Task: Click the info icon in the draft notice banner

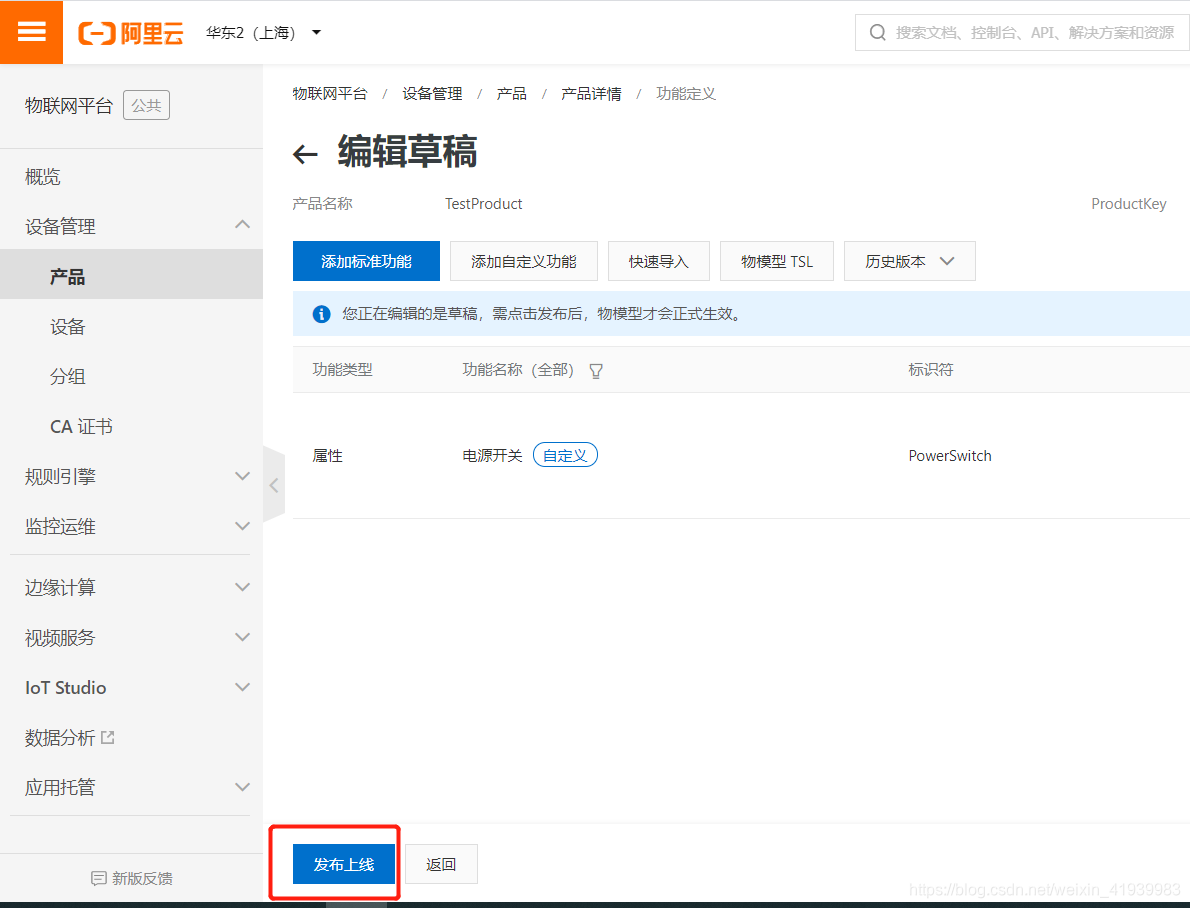Action: (x=321, y=313)
